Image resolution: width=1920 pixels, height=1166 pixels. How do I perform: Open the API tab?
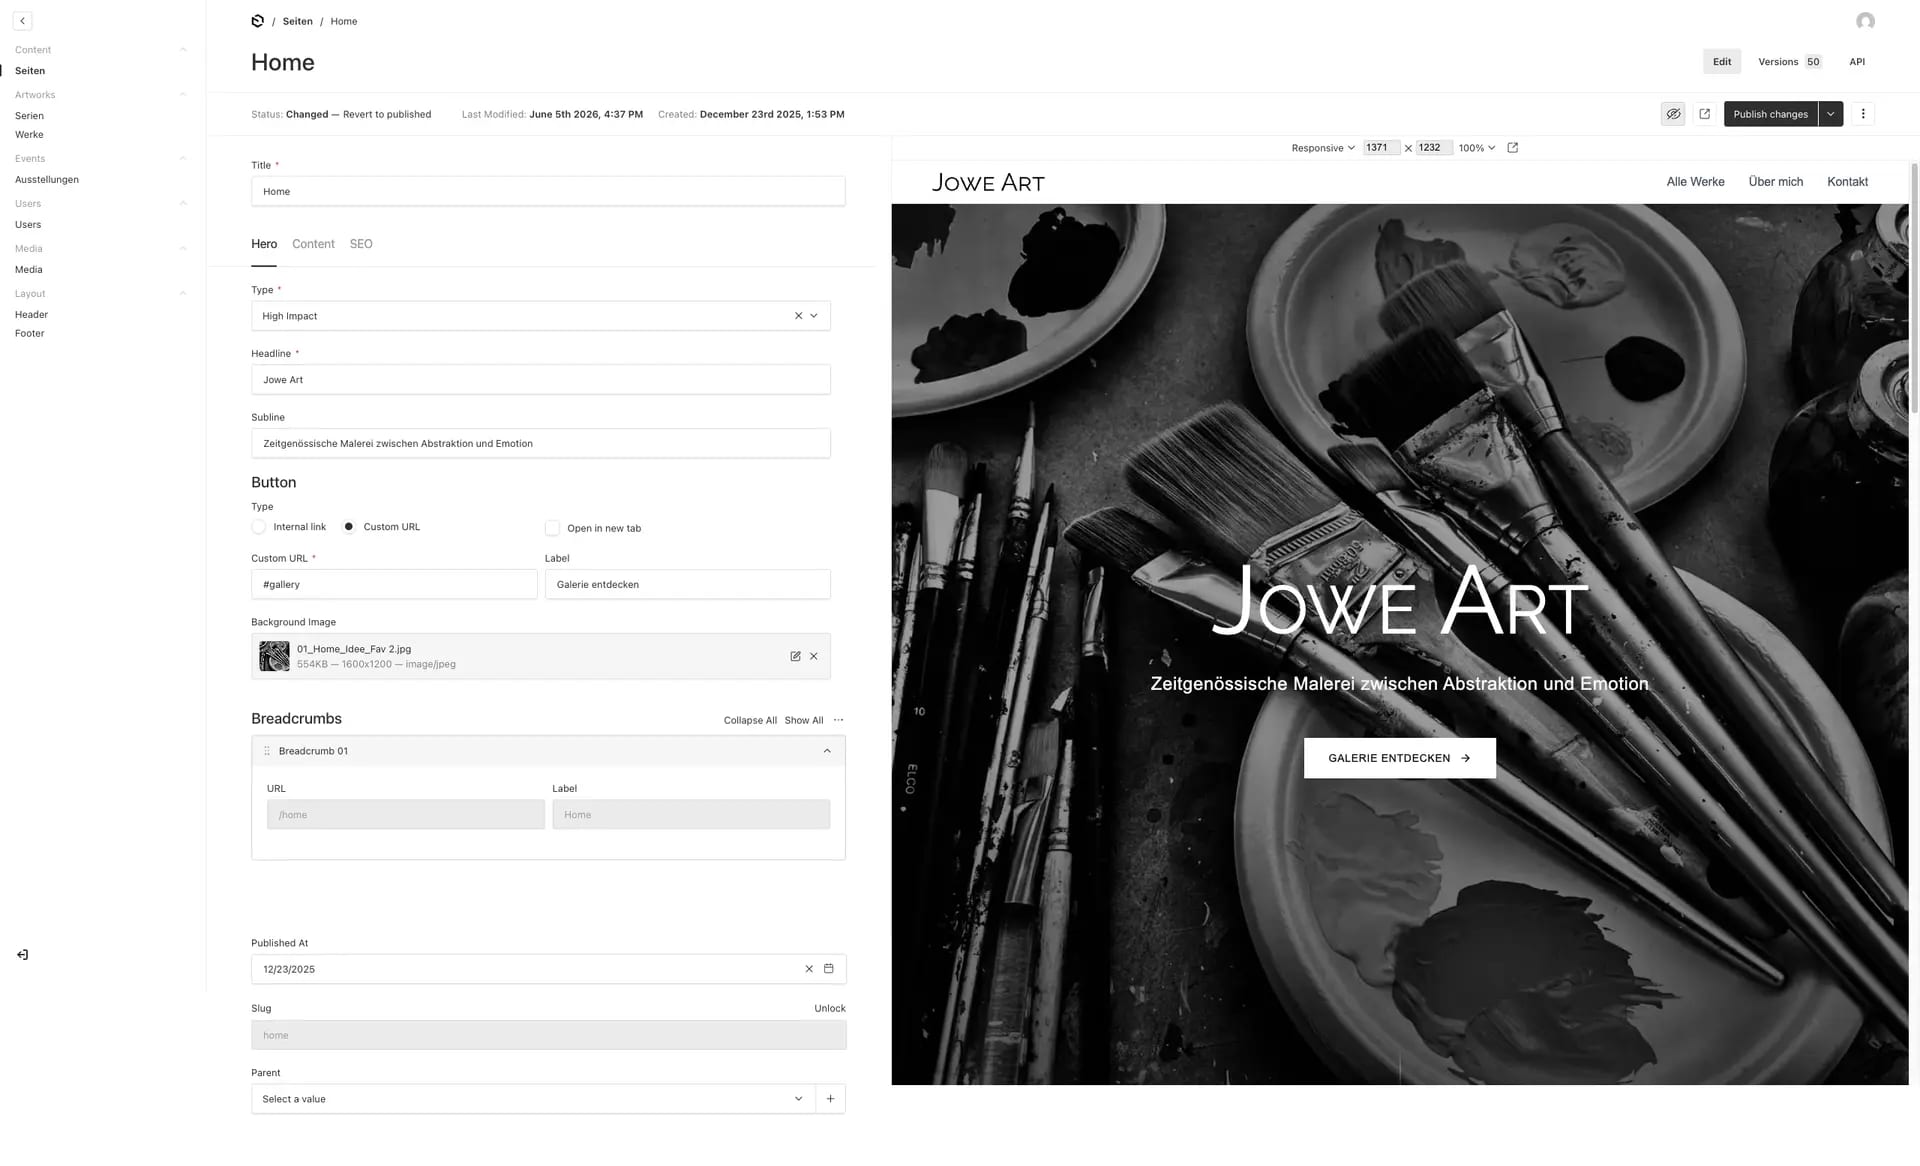(1857, 62)
